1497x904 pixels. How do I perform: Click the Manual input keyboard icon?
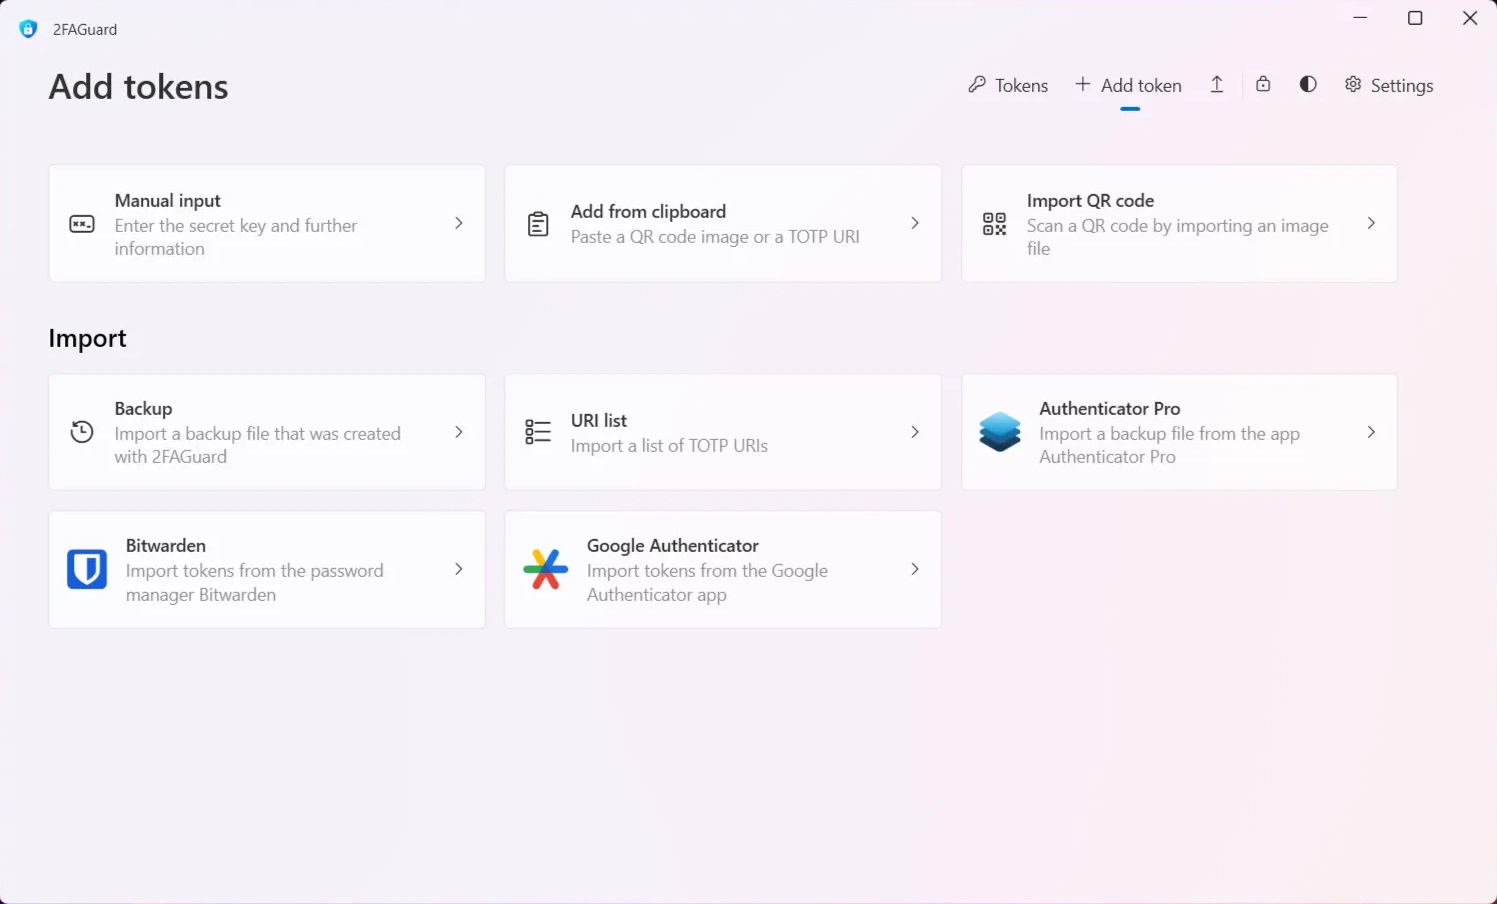[82, 224]
